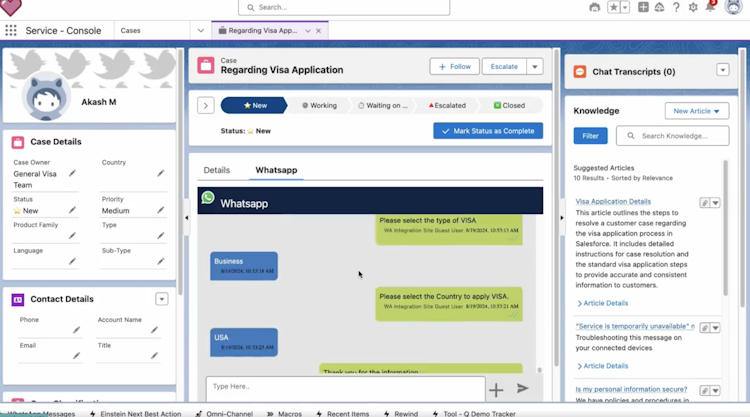Open actions menu for Visa Application Details
Screen dimensions: 750x417
pos(715,203)
